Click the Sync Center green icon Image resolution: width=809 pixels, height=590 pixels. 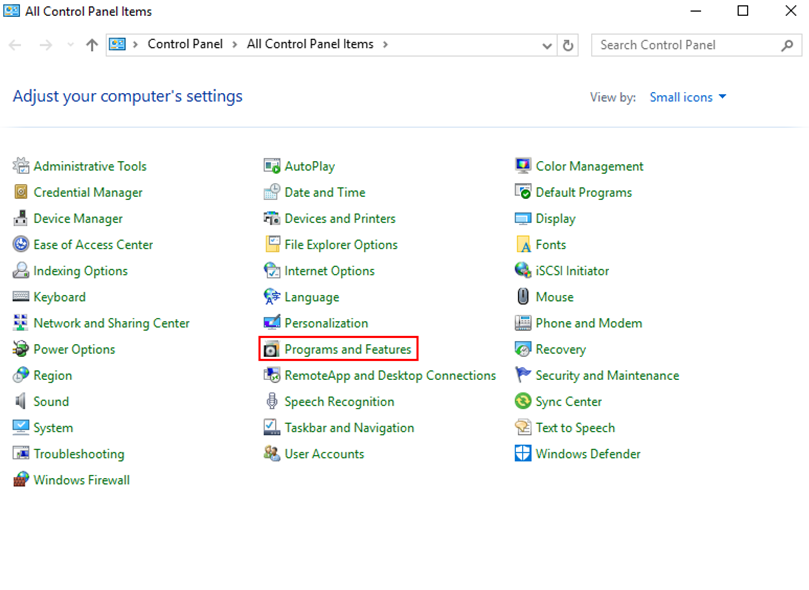click(523, 401)
